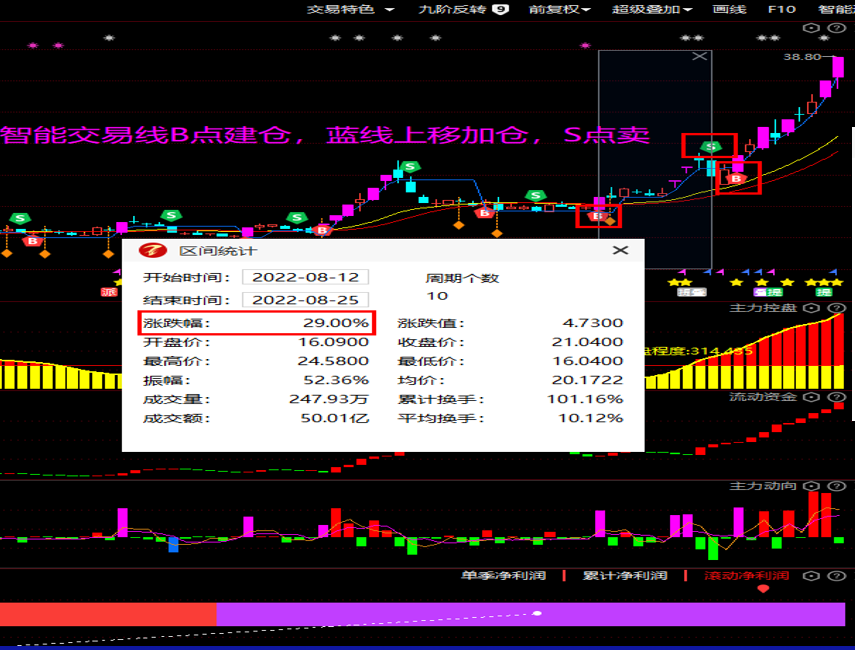Switch to 单季净利润 tab
This screenshot has width=855, height=650.
[x=503, y=575]
